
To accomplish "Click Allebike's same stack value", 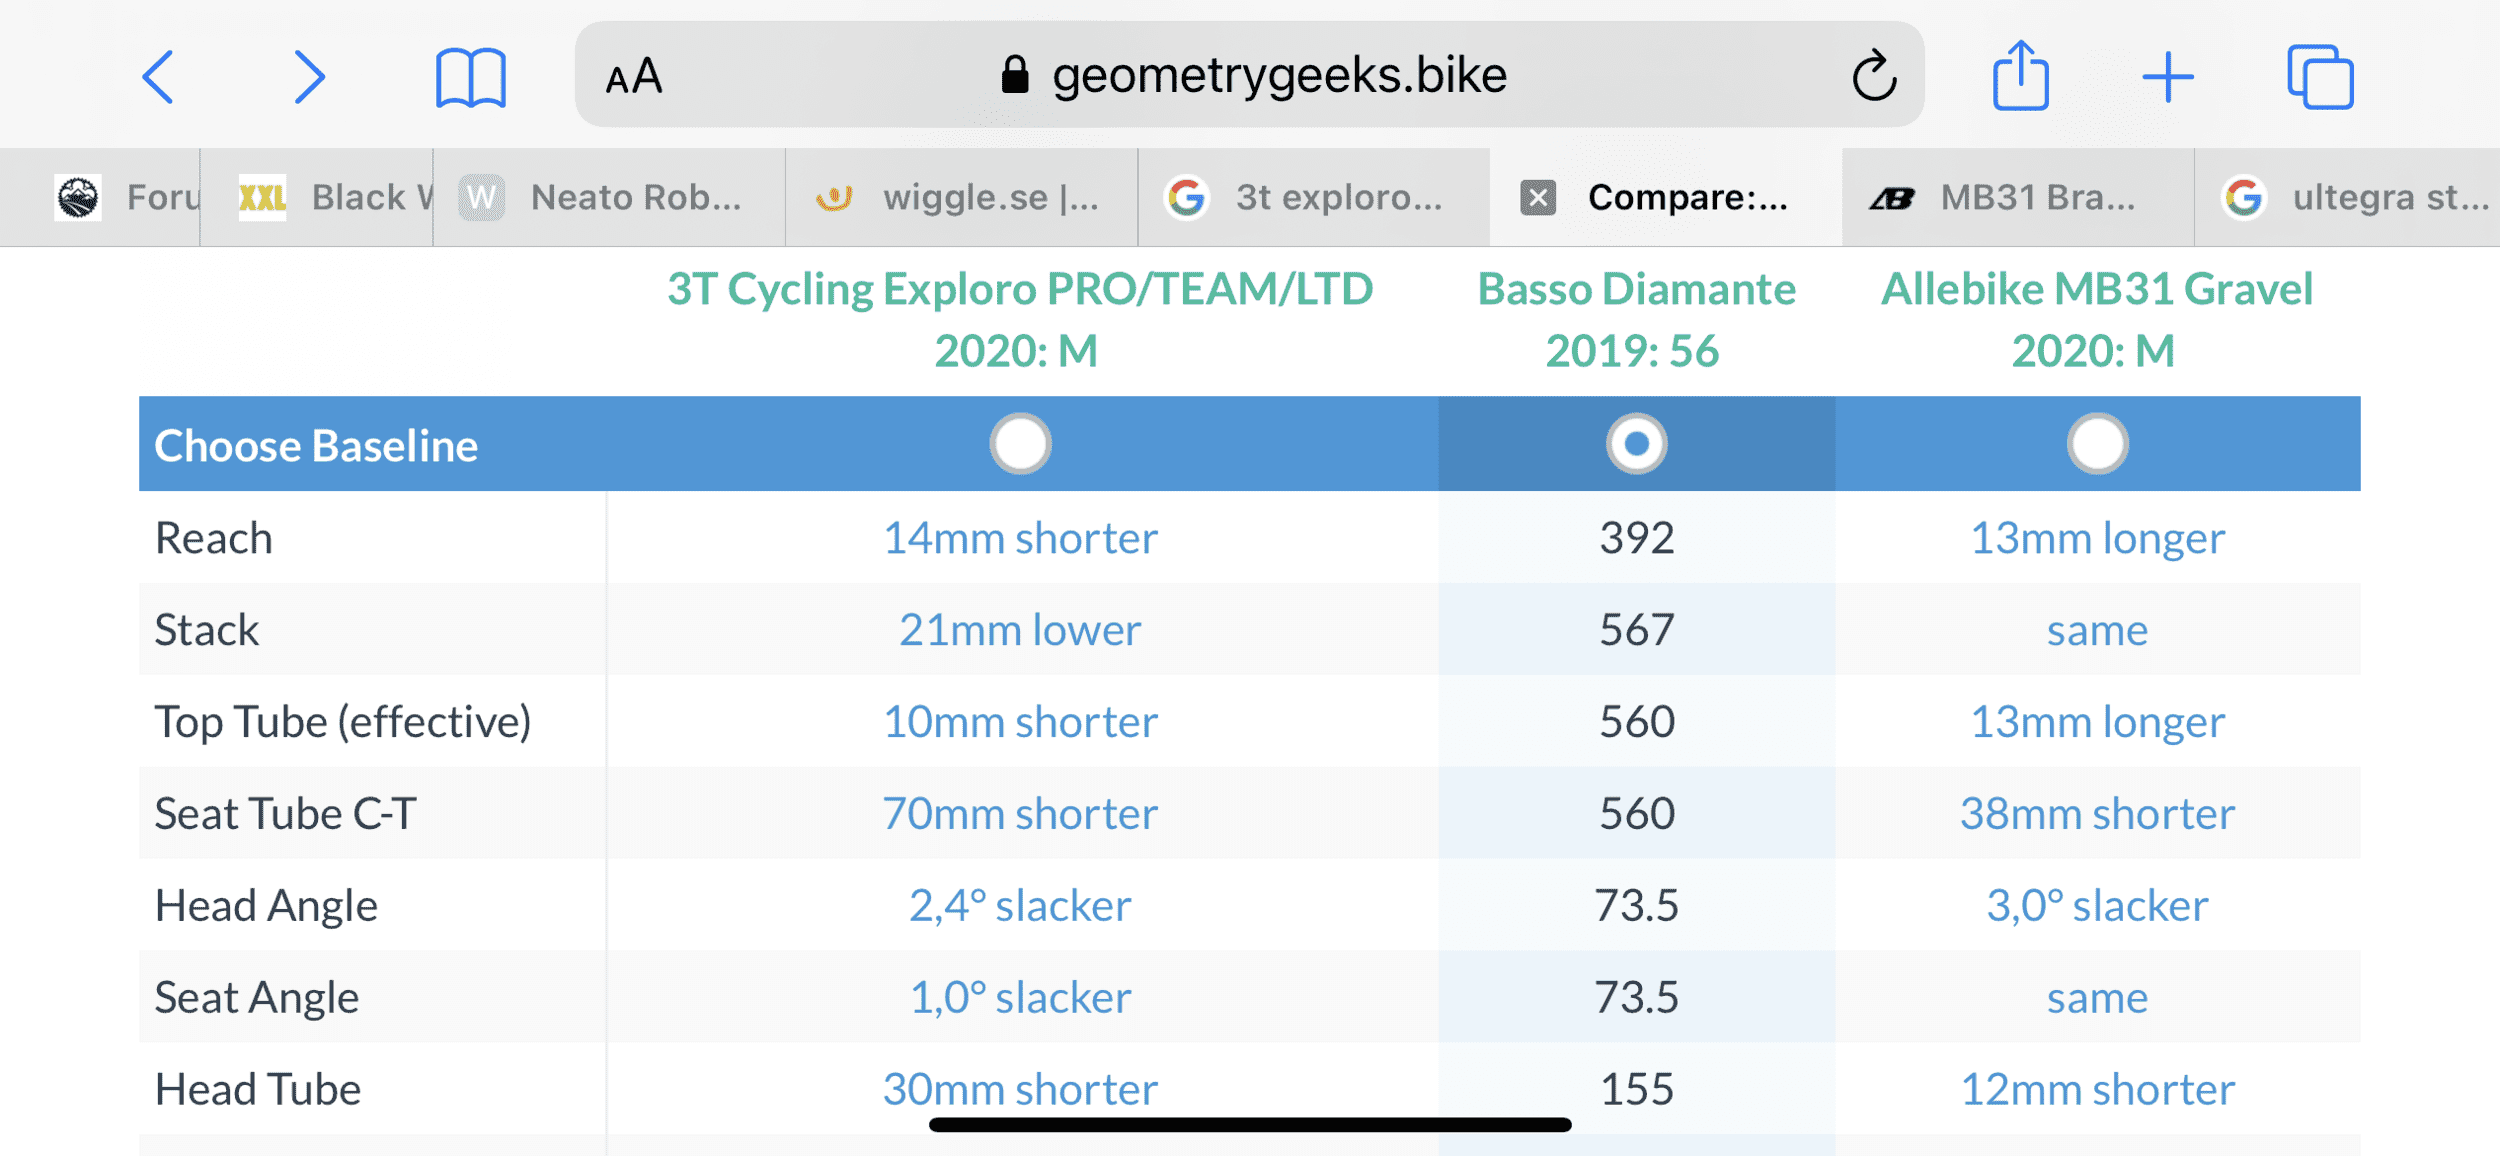I will [x=2097, y=631].
